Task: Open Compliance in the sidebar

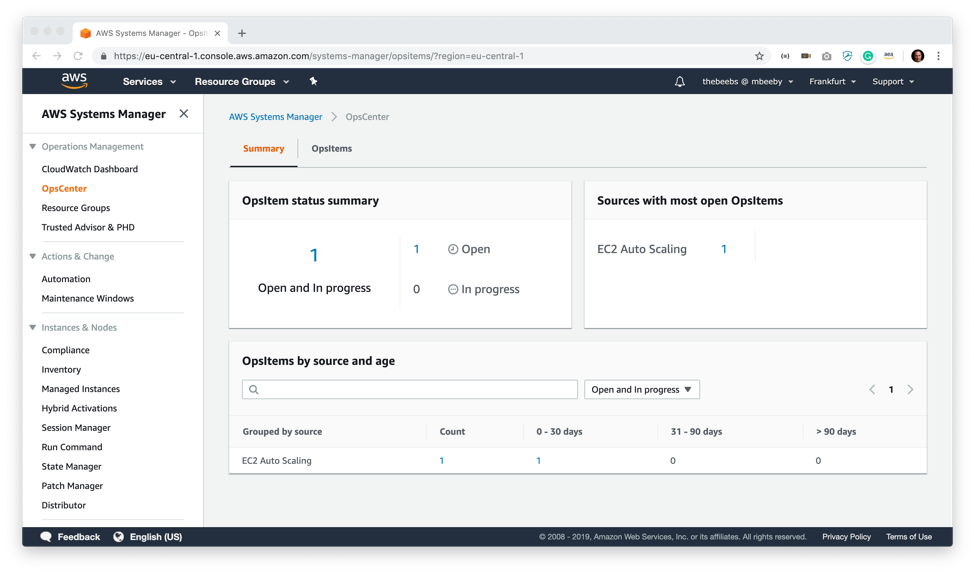Action: pos(65,350)
